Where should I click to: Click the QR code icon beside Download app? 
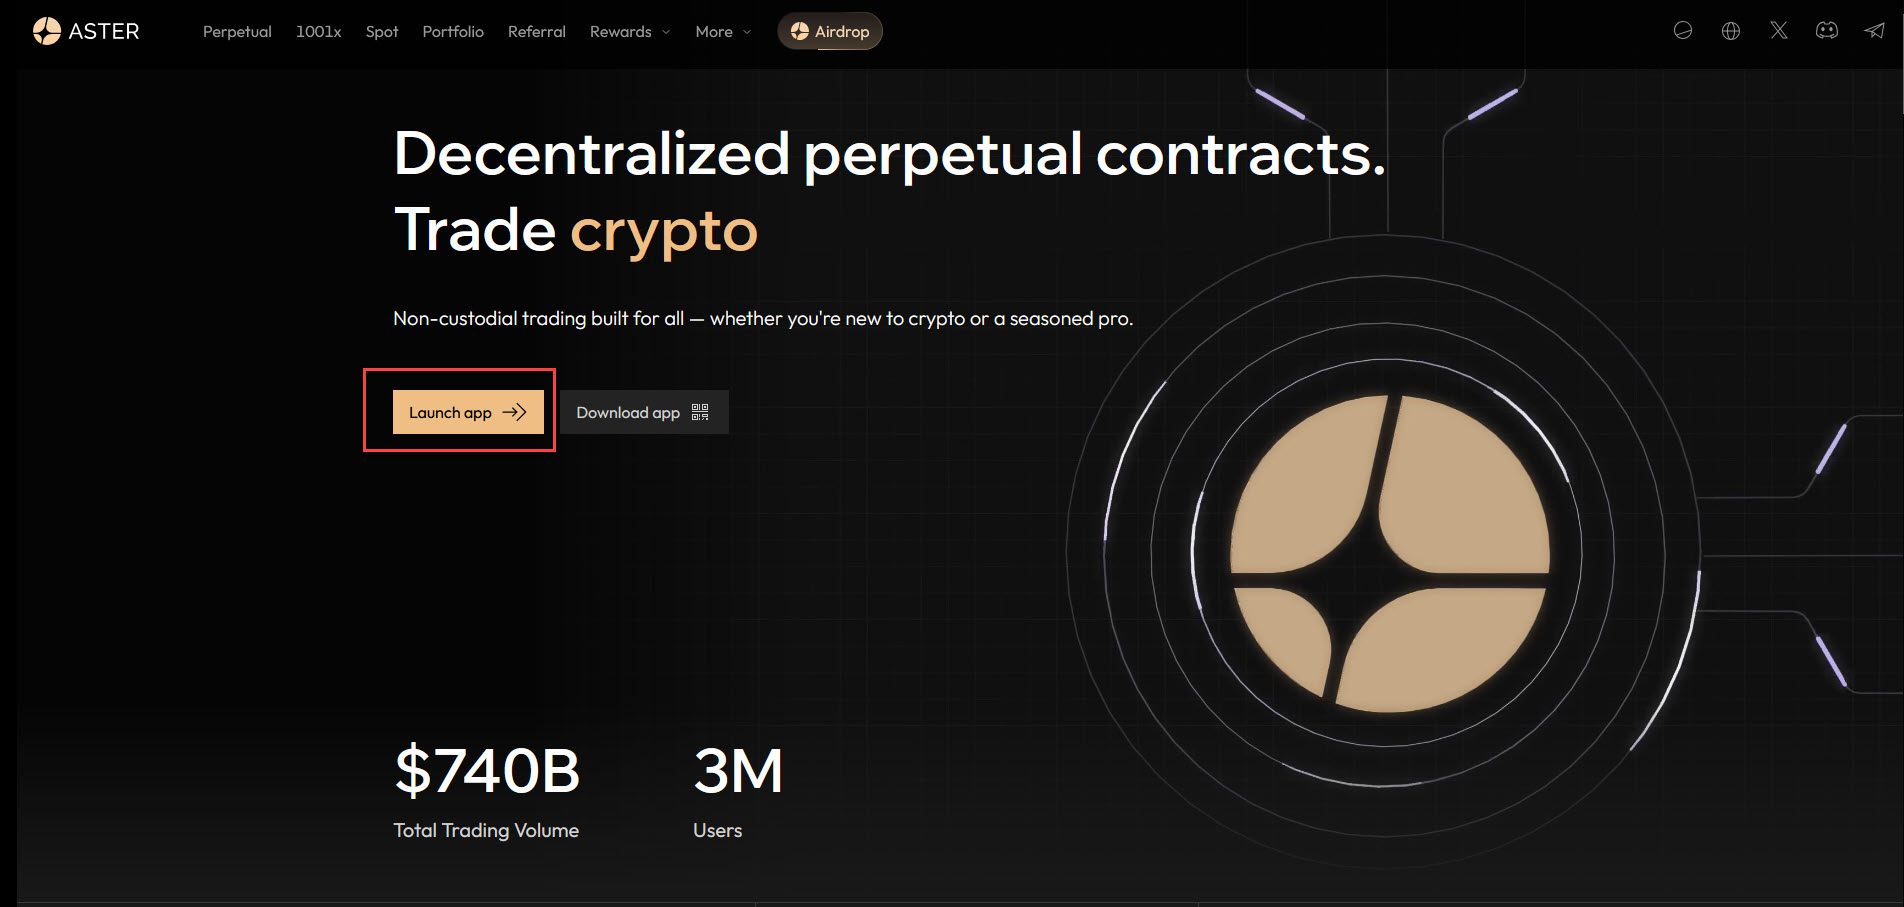point(700,412)
